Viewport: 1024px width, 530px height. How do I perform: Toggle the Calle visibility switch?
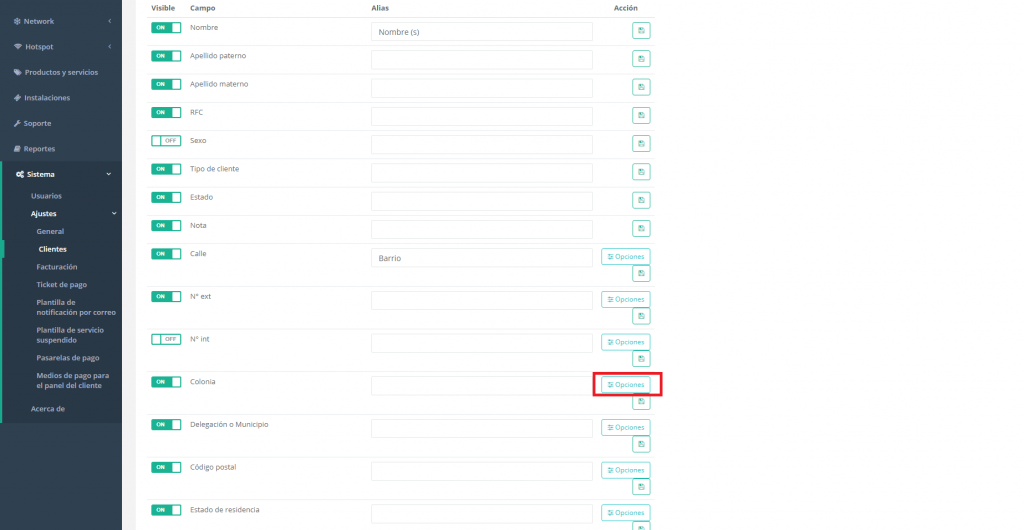click(166, 254)
